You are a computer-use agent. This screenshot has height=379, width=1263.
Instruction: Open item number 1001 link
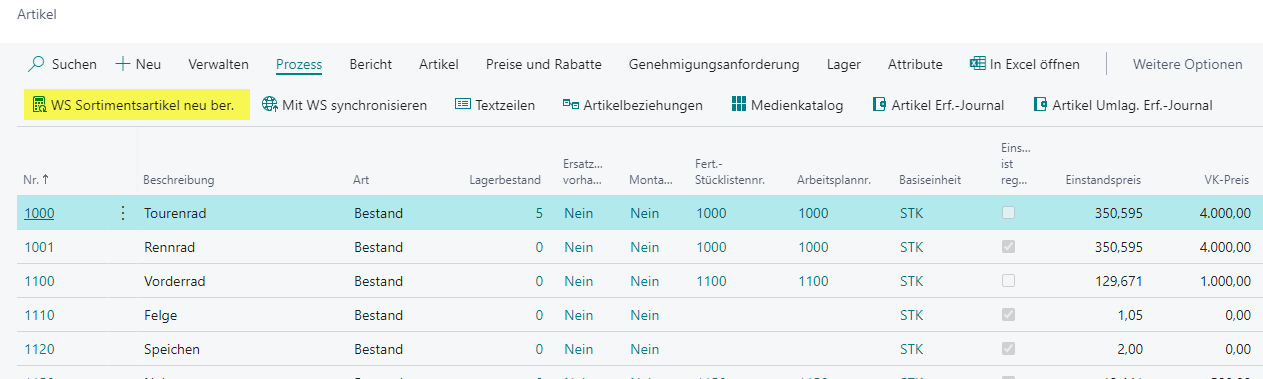coord(39,247)
